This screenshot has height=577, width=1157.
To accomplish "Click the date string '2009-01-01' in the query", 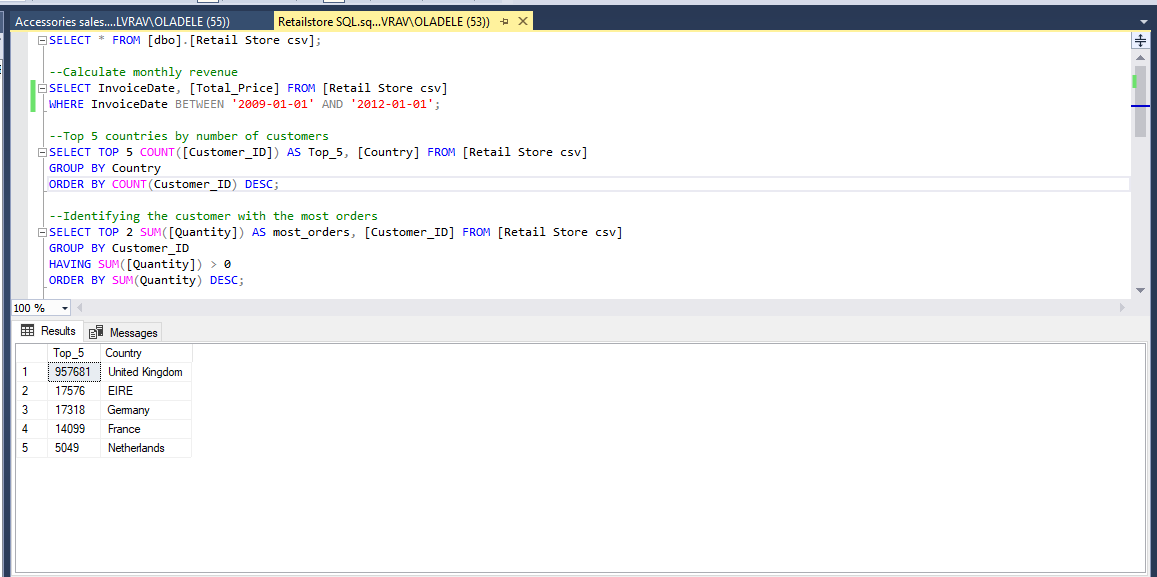I will tap(273, 105).
